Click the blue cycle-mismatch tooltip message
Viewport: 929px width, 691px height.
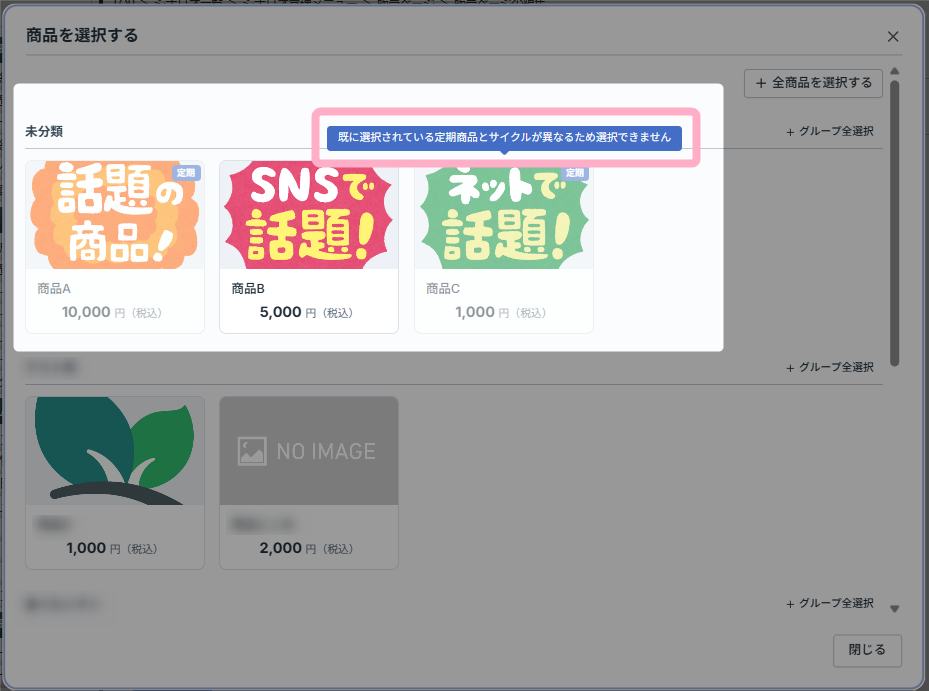click(504, 137)
